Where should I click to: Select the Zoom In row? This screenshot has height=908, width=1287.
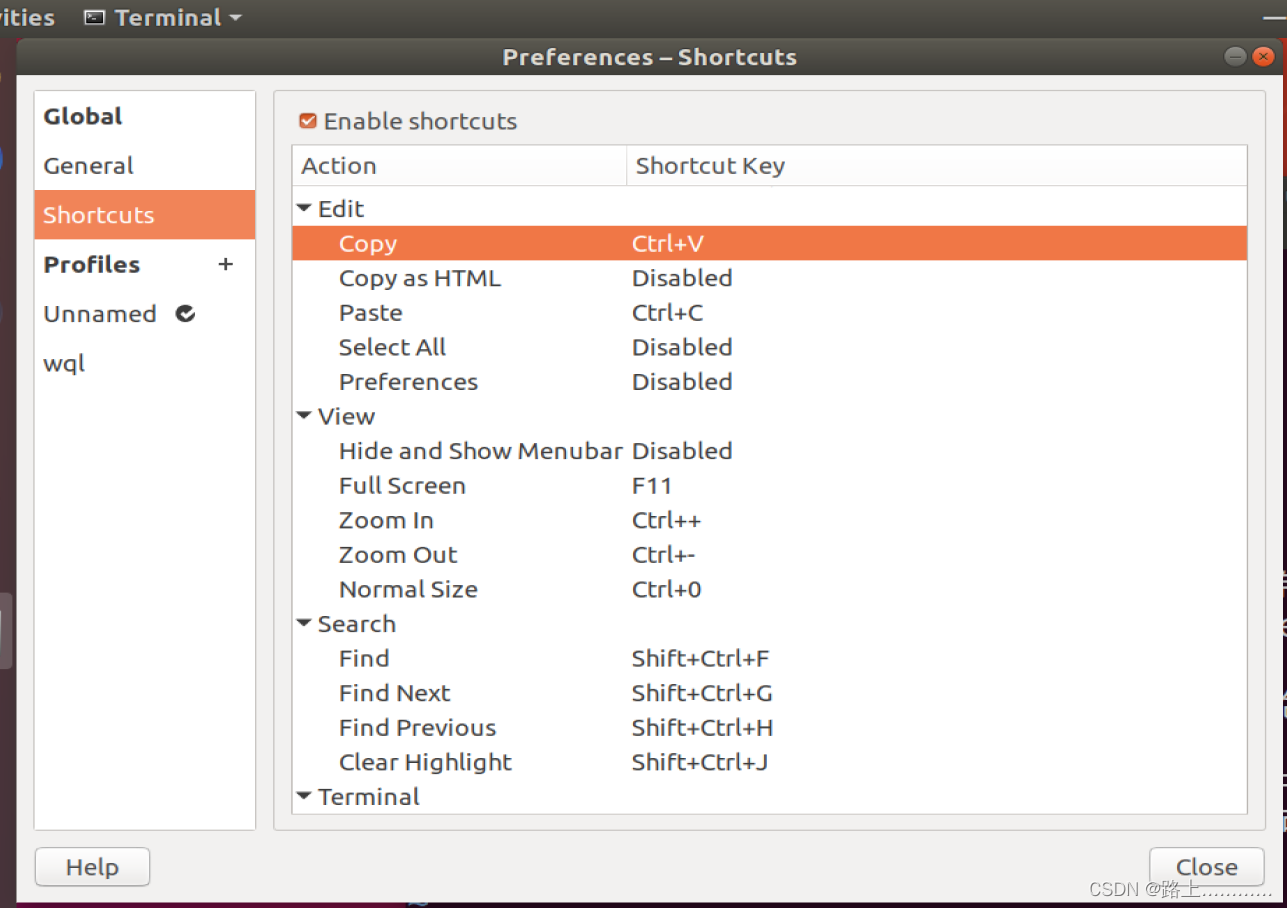[769, 520]
